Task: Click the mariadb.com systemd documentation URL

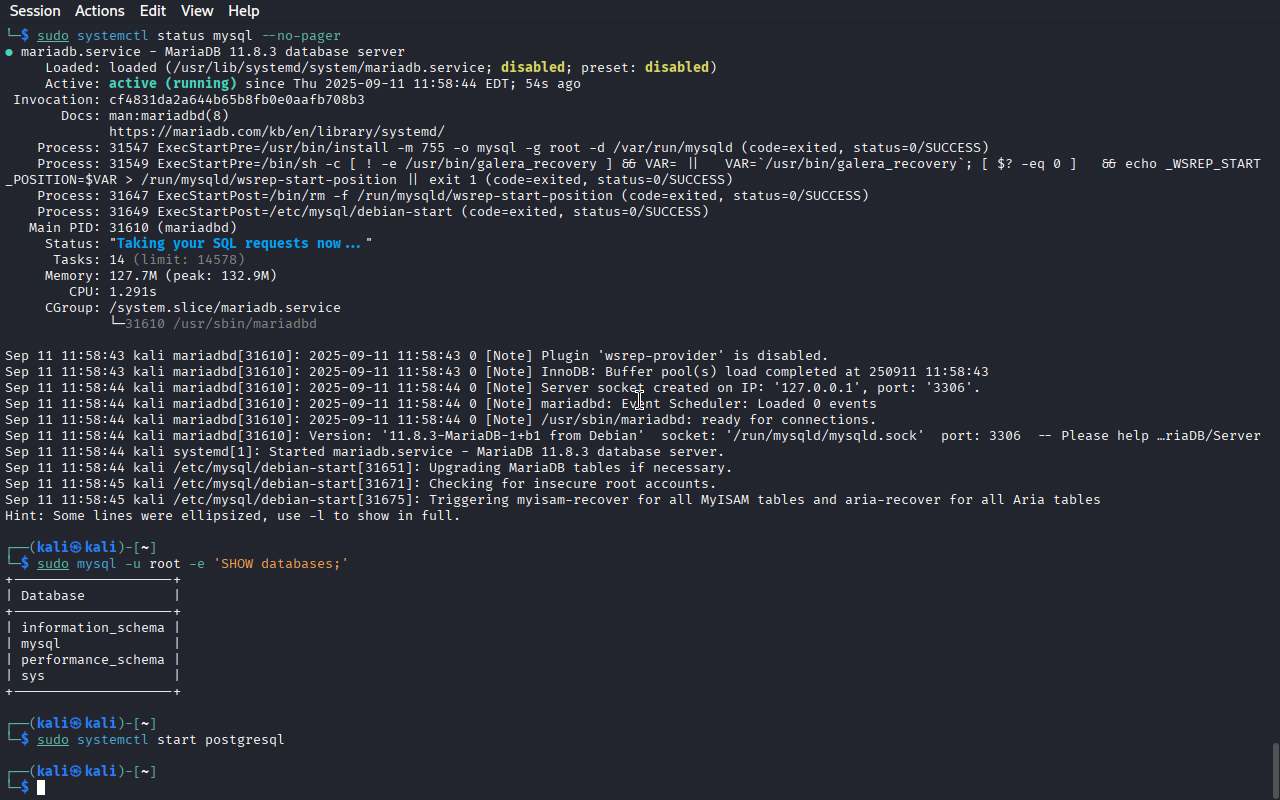Action: [x=277, y=132]
